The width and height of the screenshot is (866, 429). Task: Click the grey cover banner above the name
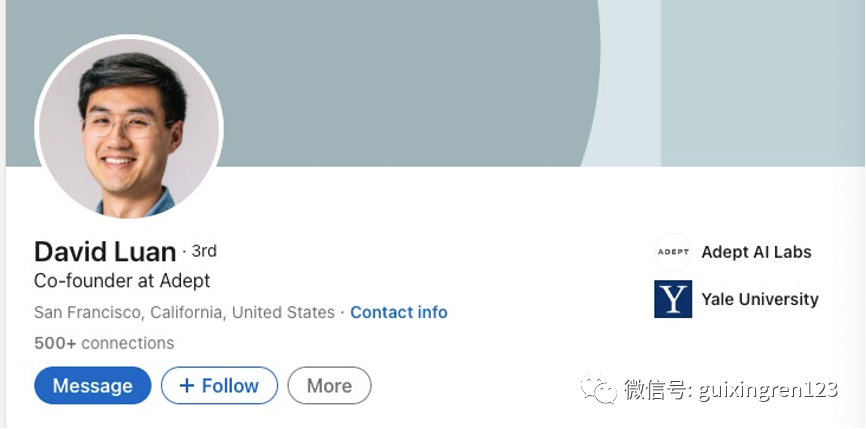[x=400, y=80]
